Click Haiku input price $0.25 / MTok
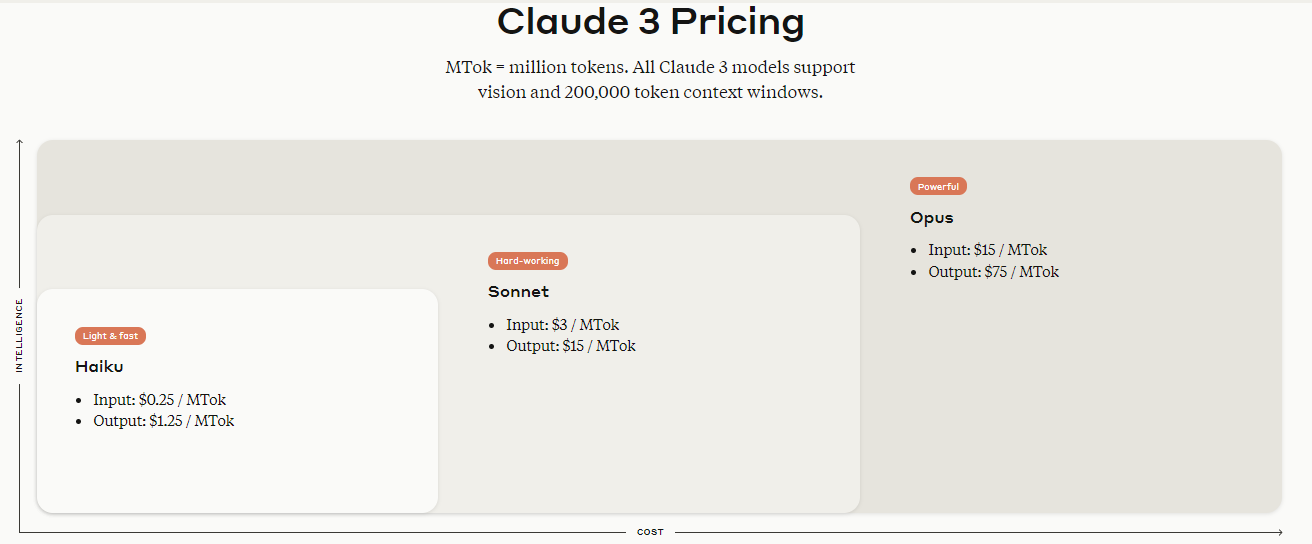Viewport: 1312px width, 544px height. coord(160,400)
